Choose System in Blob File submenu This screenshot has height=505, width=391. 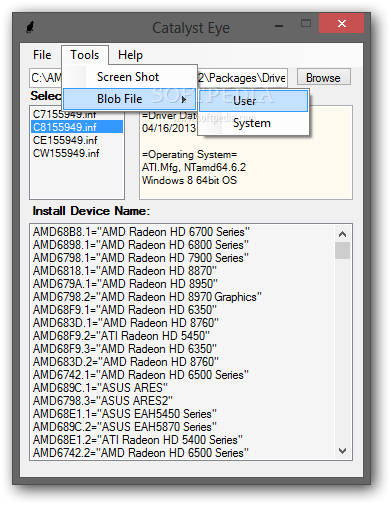(x=253, y=123)
